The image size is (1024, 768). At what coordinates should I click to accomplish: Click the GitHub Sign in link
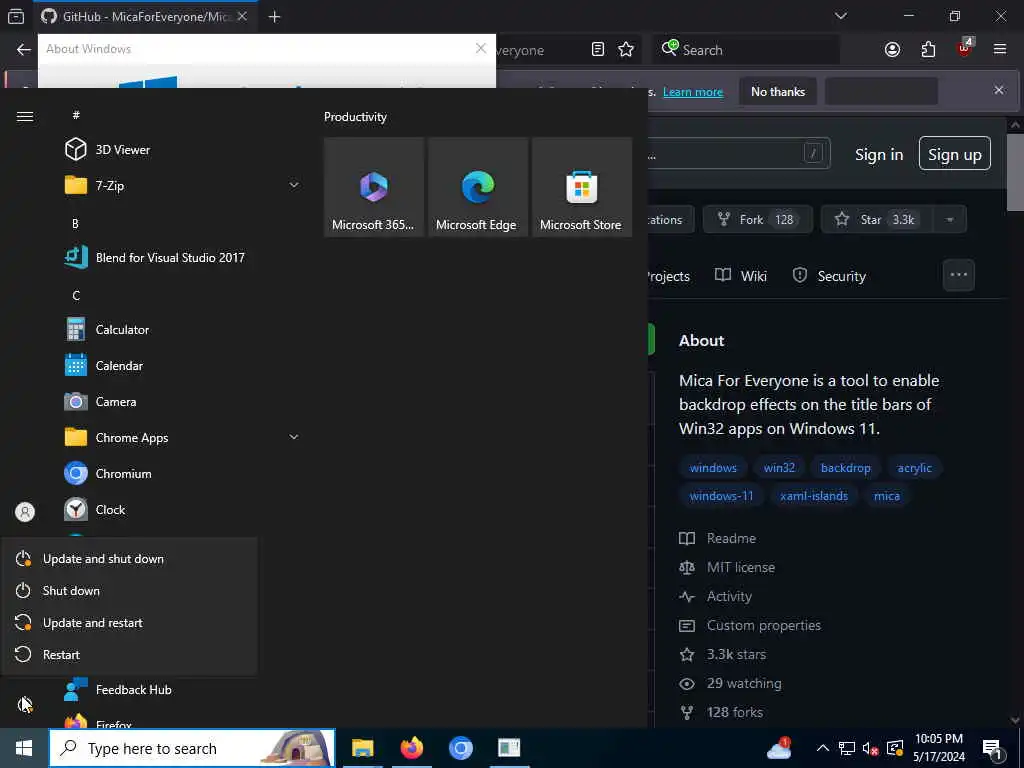[879, 155]
